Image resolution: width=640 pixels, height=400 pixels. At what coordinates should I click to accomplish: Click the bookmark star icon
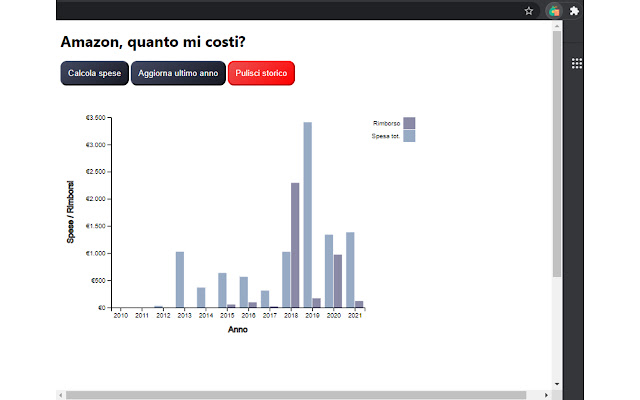pos(528,11)
